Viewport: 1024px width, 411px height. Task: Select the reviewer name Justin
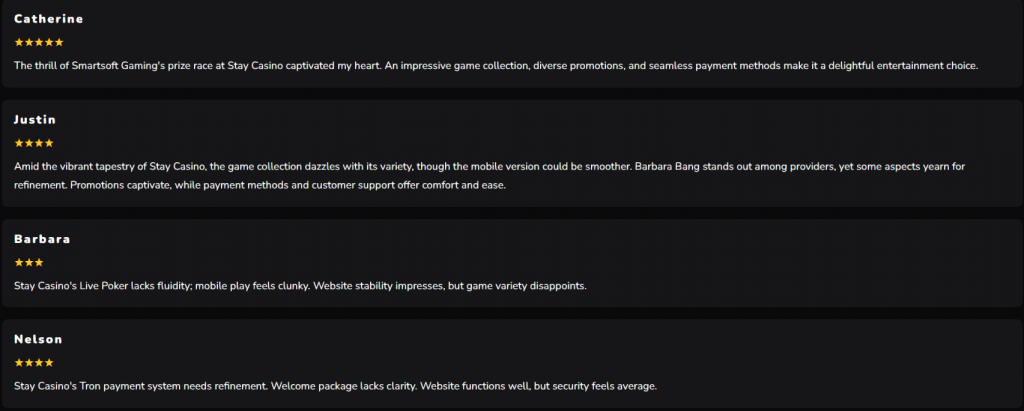pos(35,120)
